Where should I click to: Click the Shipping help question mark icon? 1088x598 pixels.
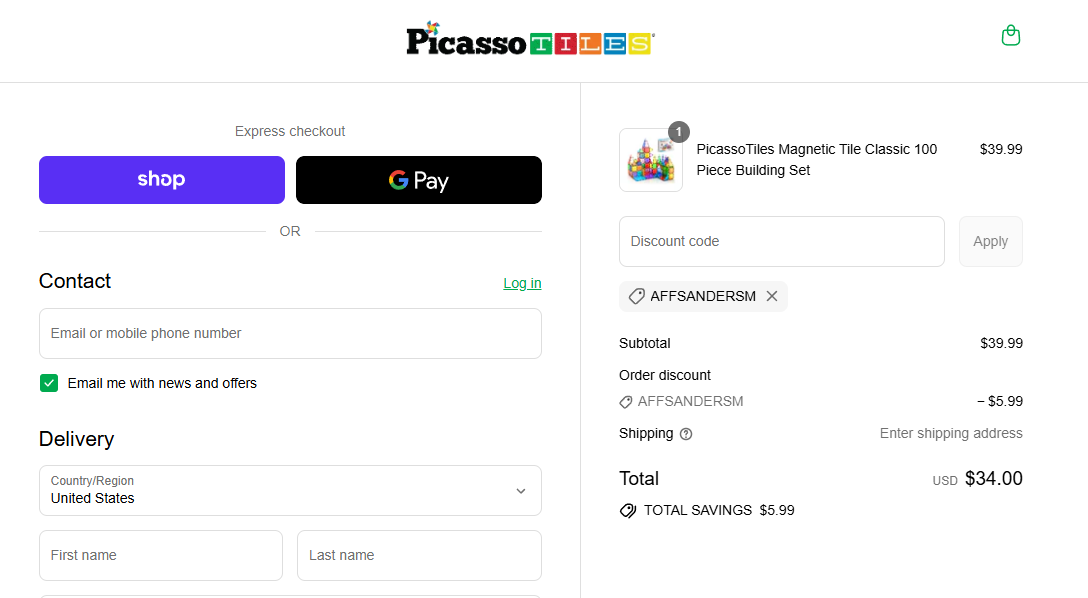[685, 433]
